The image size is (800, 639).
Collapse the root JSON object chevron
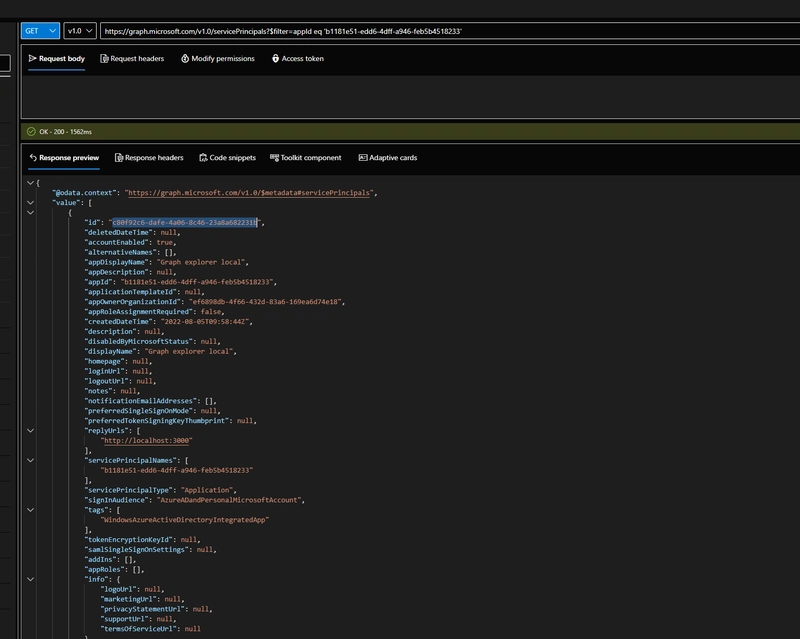coord(31,183)
